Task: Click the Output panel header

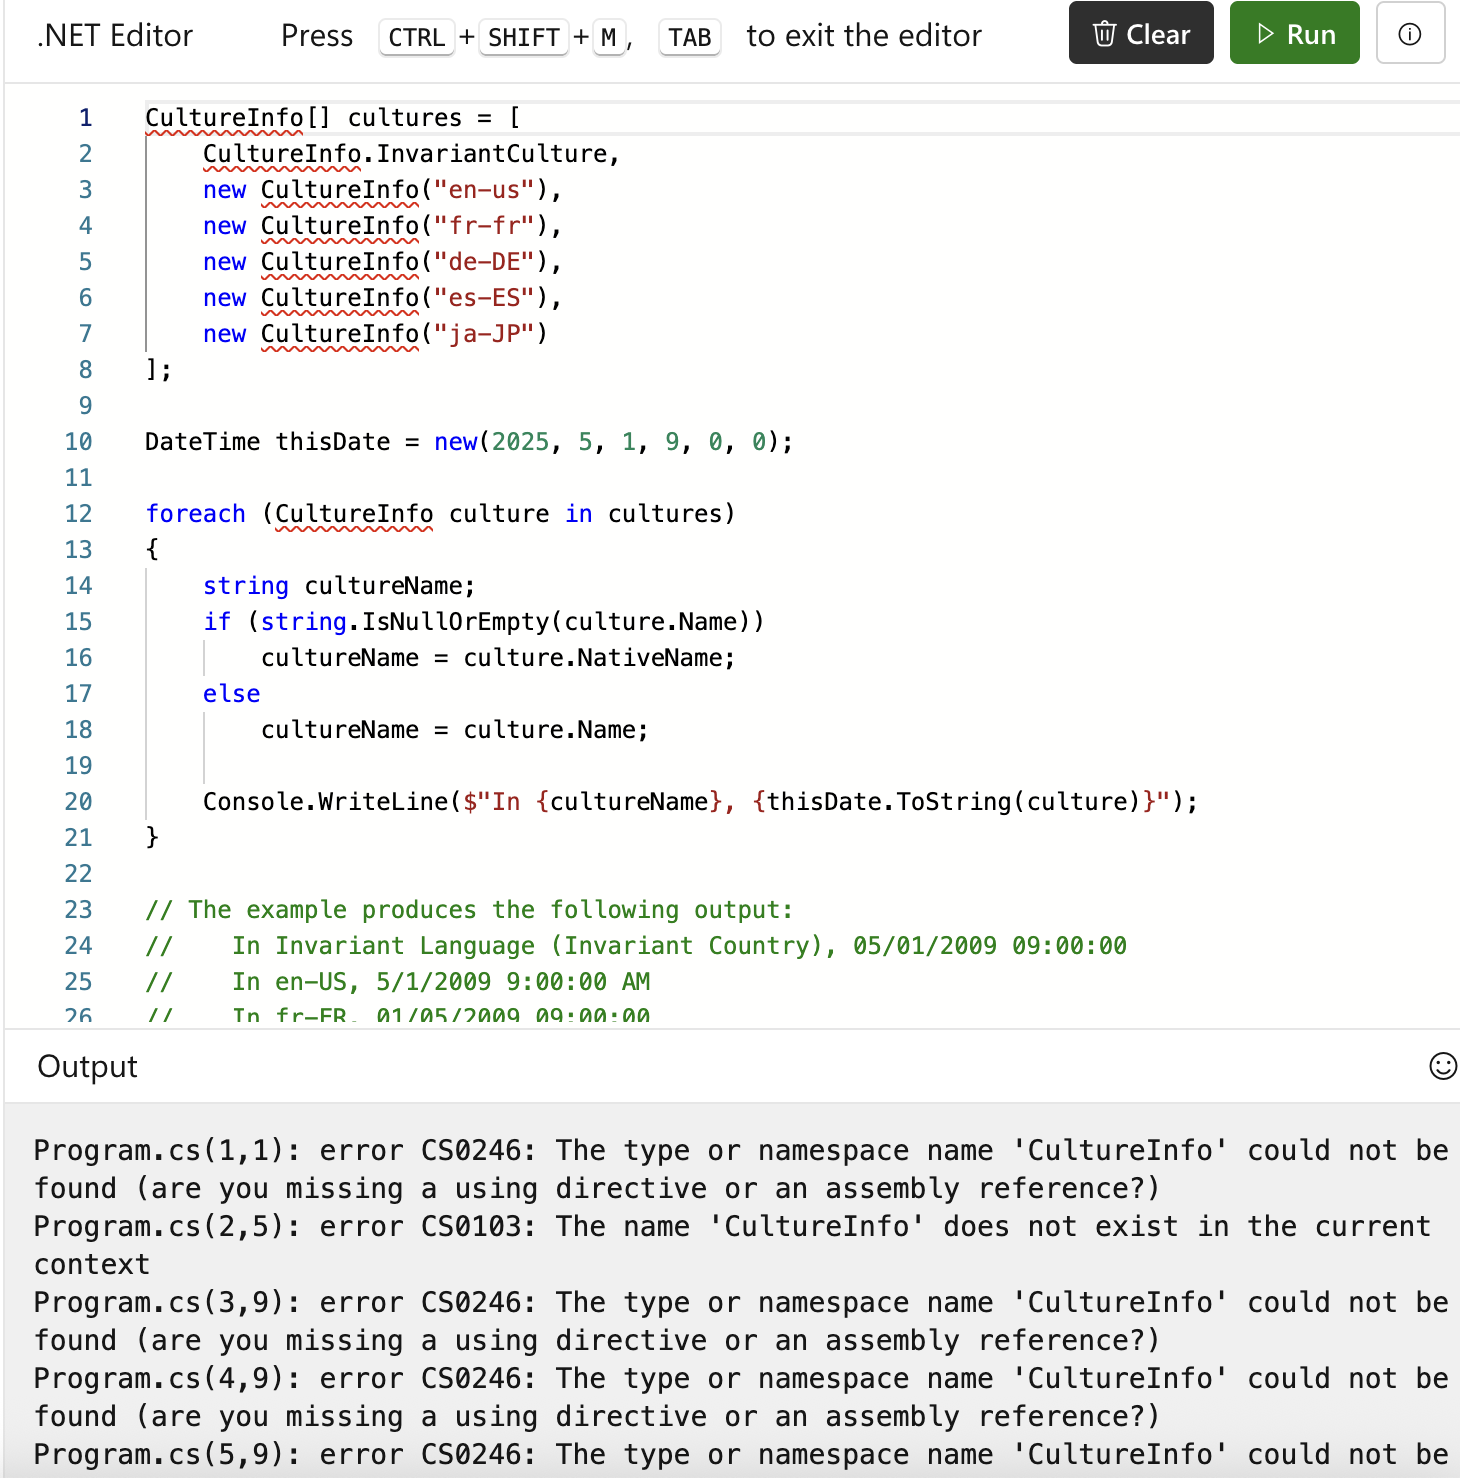Action: click(87, 1066)
